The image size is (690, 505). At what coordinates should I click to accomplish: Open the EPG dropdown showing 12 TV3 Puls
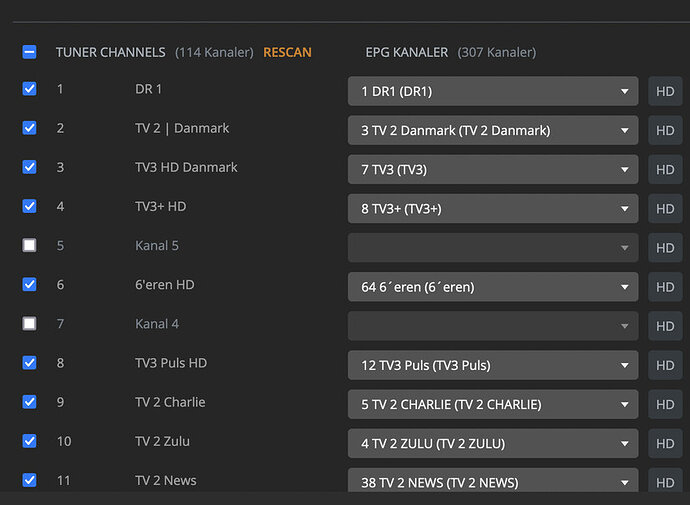(x=493, y=366)
